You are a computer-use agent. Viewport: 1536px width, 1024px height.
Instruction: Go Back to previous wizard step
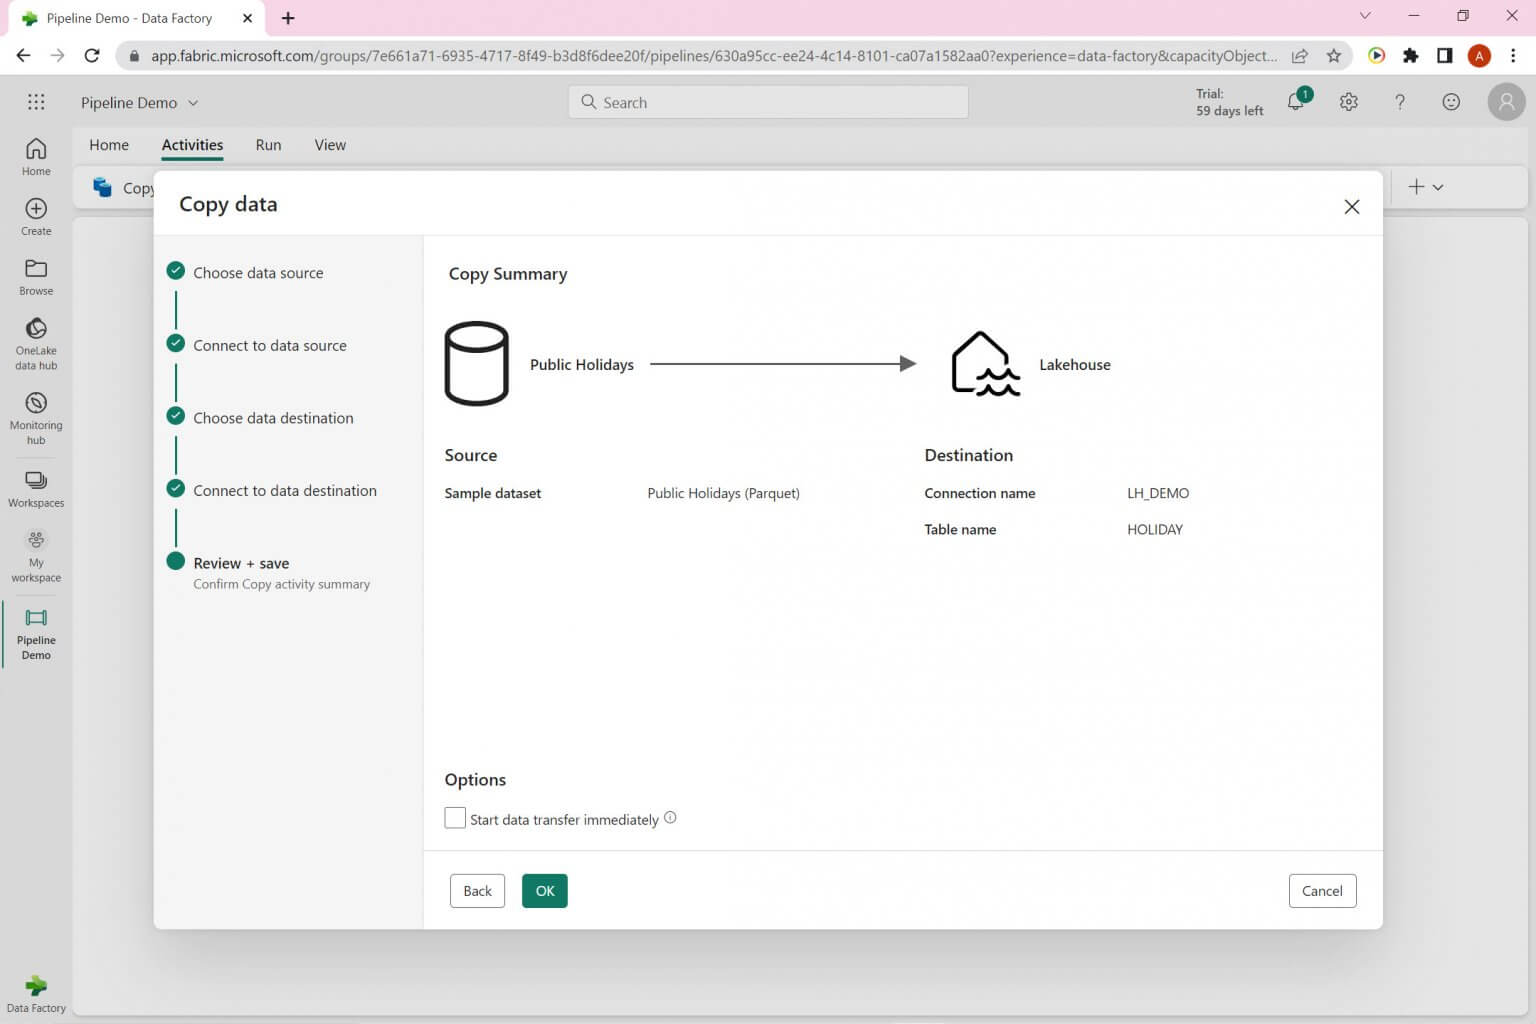click(477, 891)
